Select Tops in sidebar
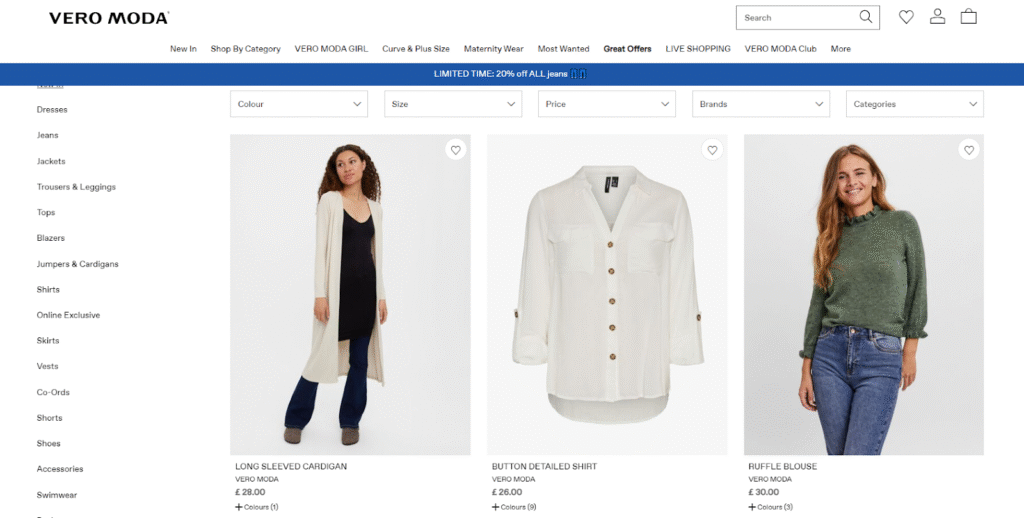Image resolution: width=1024 pixels, height=518 pixels. click(x=46, y=212)
